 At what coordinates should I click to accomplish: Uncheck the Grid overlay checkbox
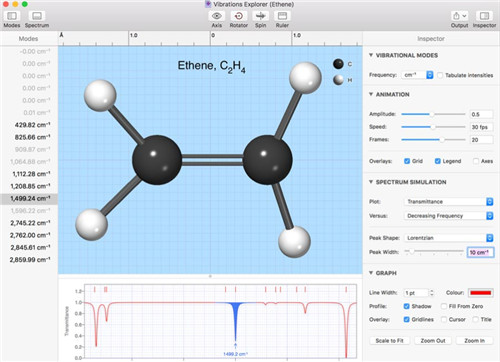tap(407, 161)
